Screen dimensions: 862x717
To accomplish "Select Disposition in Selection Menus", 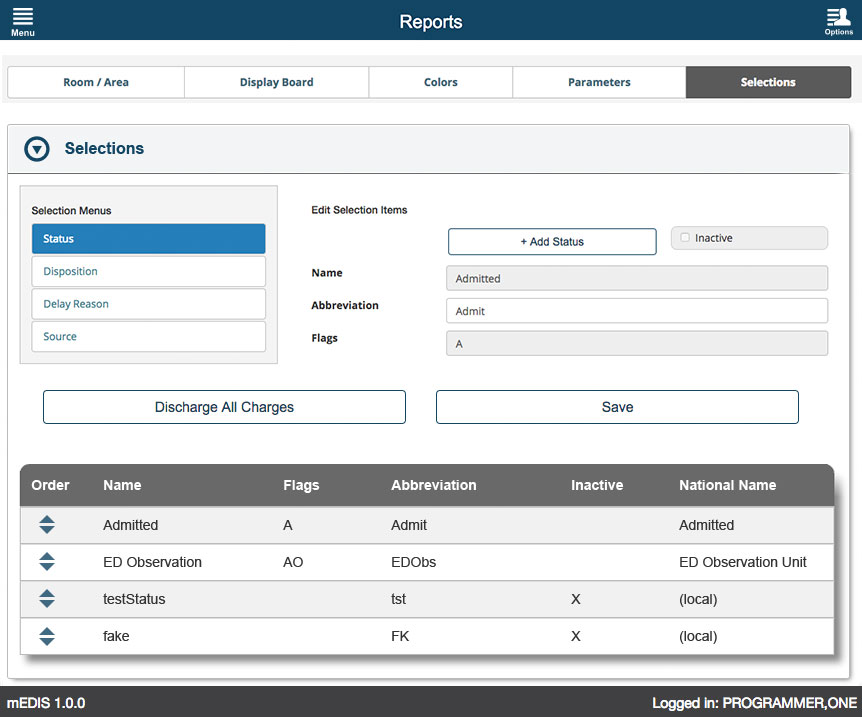I will point(148,271).
